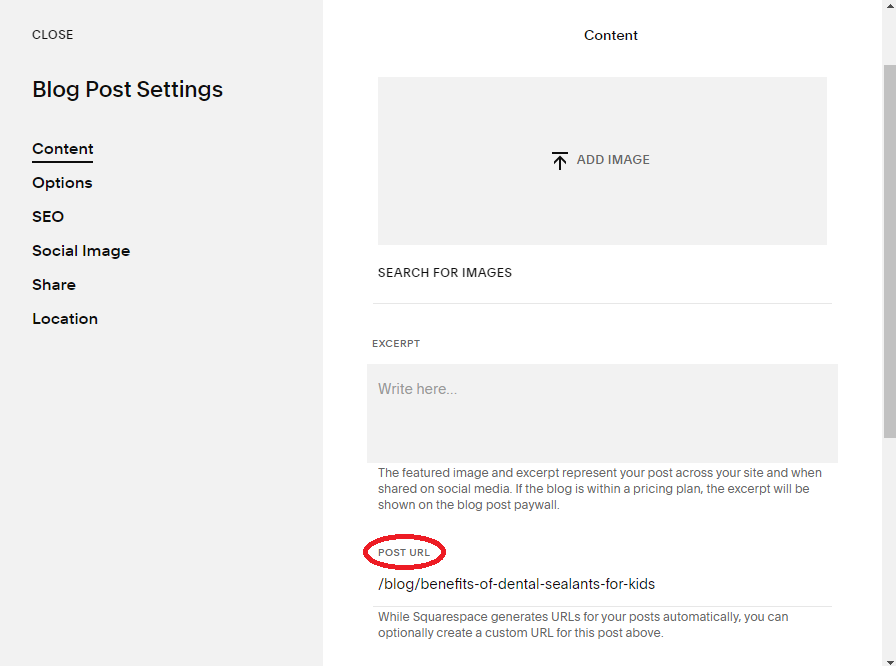Edit the Post URL field

[x=602, y=584]
